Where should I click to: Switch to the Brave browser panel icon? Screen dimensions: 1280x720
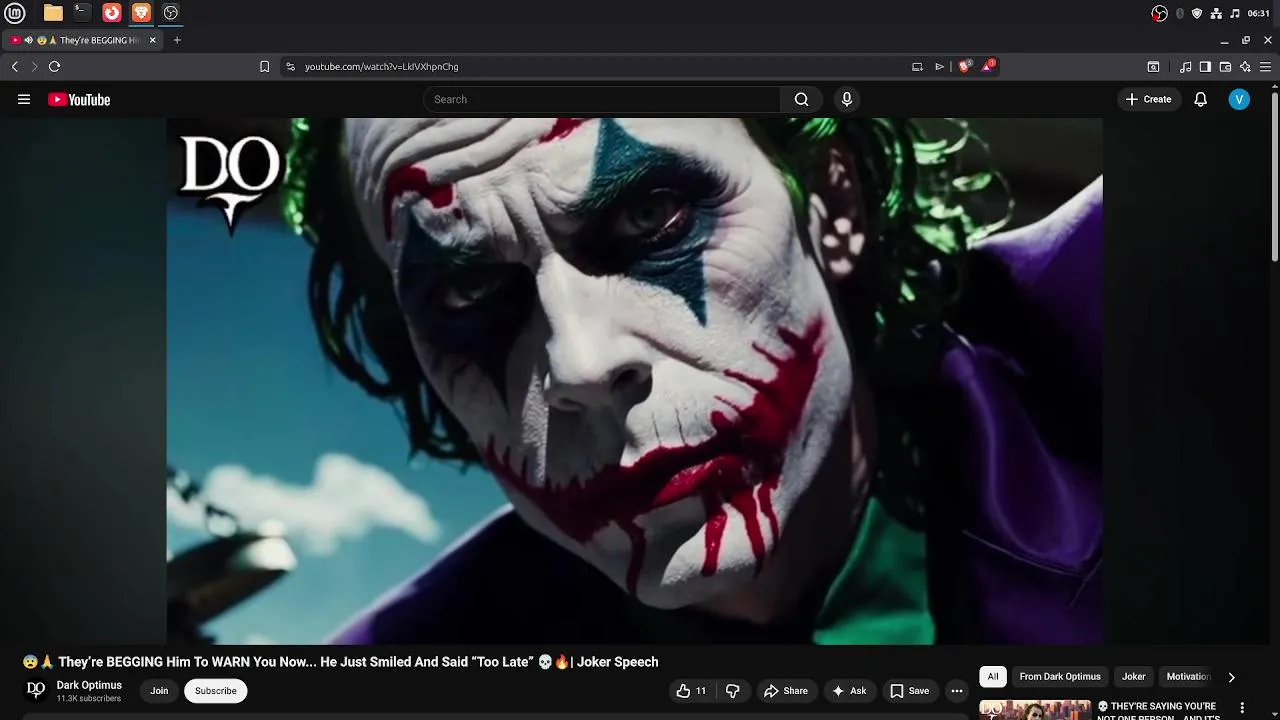coord(141,13)
